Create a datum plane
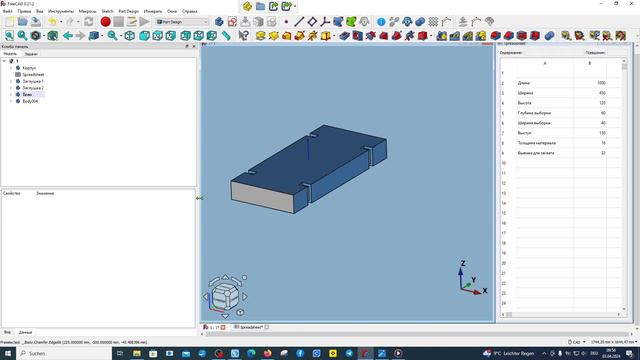 pos(312,22)
